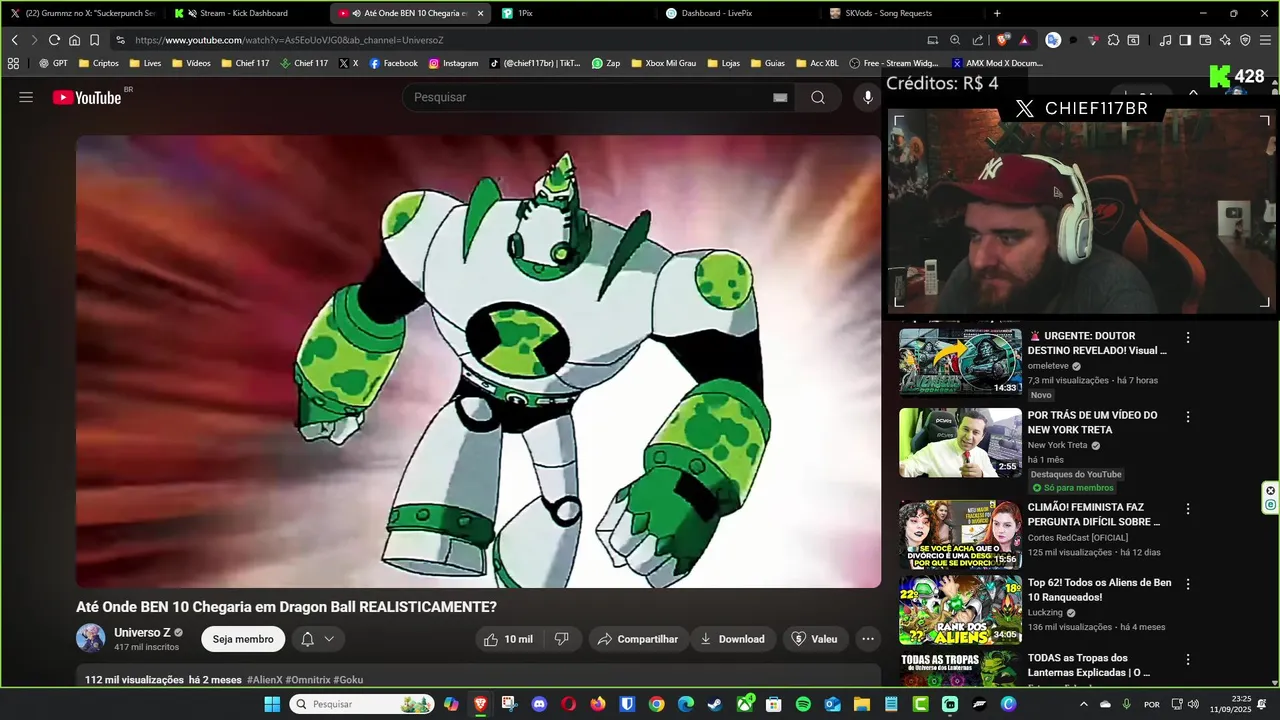This screenshot has height=720, width=1280.
Task: Open options for TODAS as Tropas video
Action: 1188,660
